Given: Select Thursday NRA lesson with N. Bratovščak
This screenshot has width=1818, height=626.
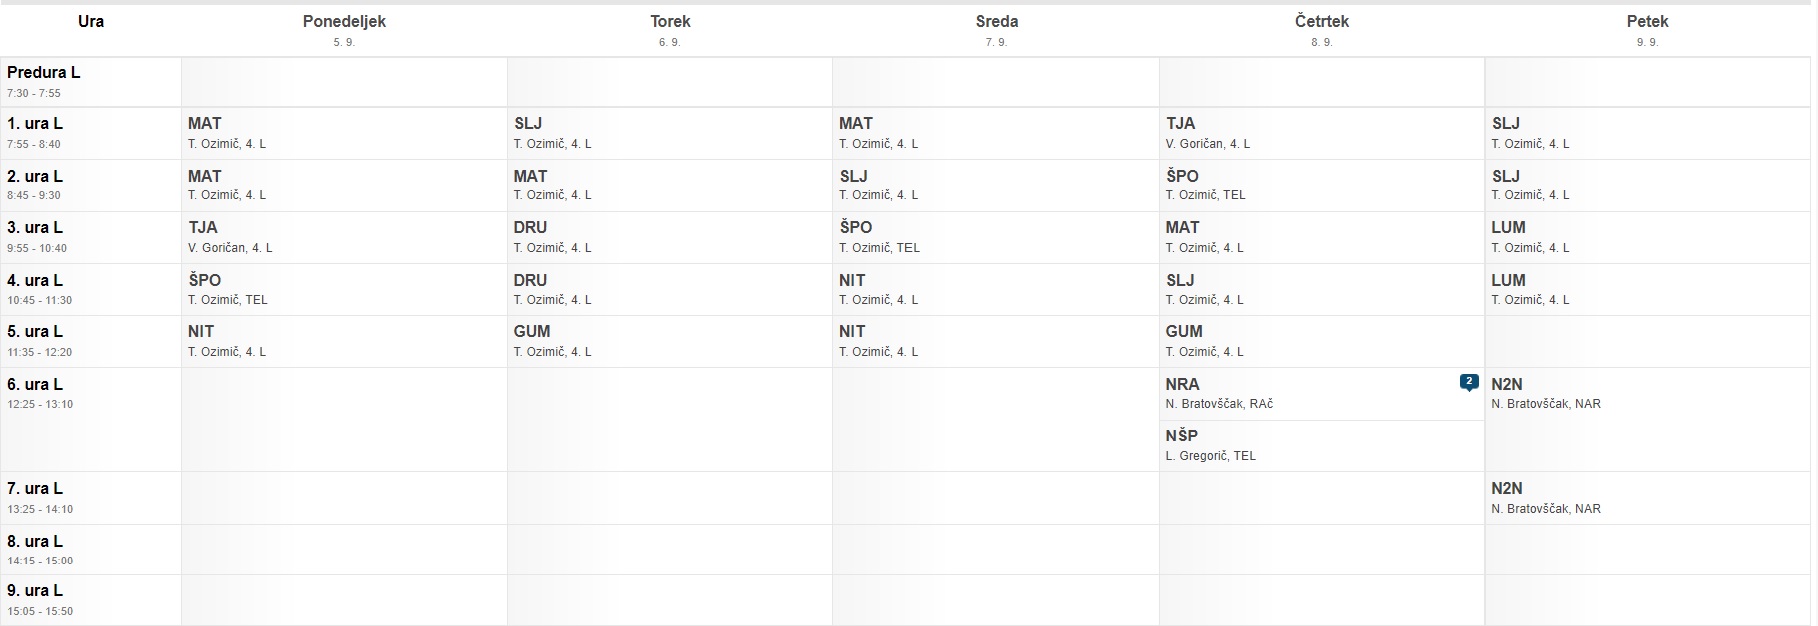Looking at the screenshot, I should point(1321,394).
